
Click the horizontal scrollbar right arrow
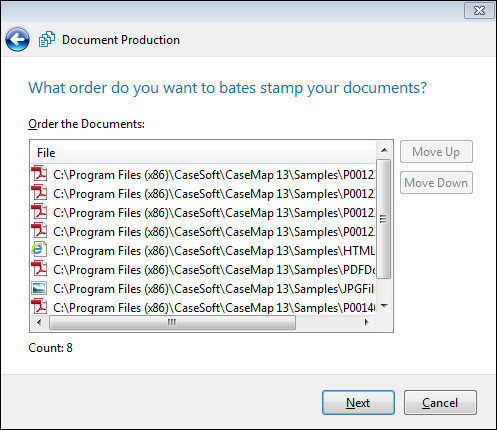366,322
